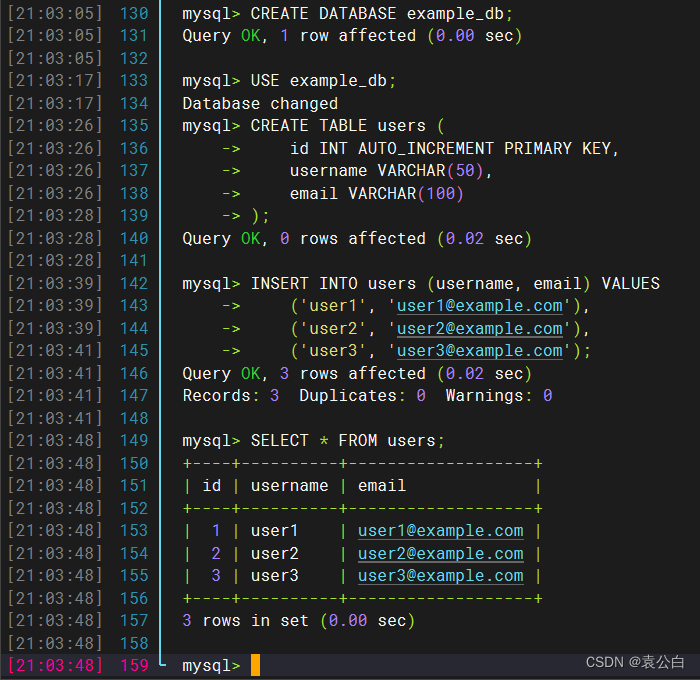Click user2@example.com link in INSERT statement
The image size is (700, 680).
[x=479, y=329]
